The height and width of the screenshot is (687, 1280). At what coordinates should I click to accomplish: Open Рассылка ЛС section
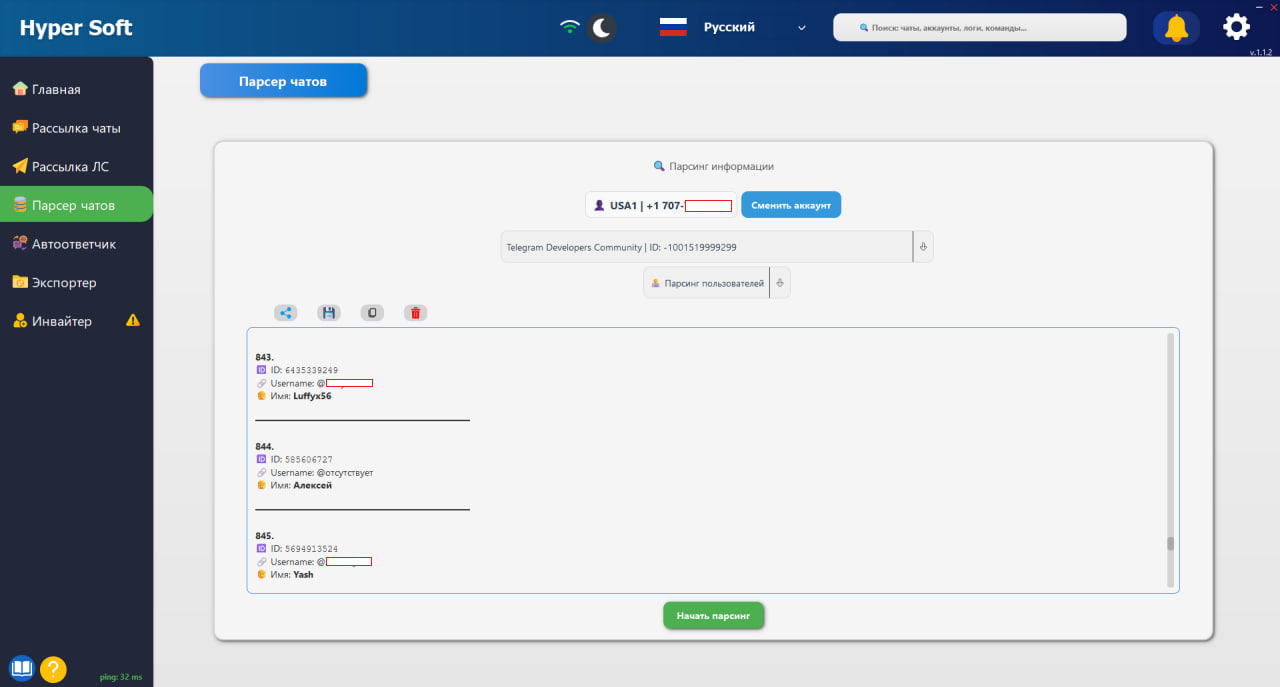[x=77, y=166]
